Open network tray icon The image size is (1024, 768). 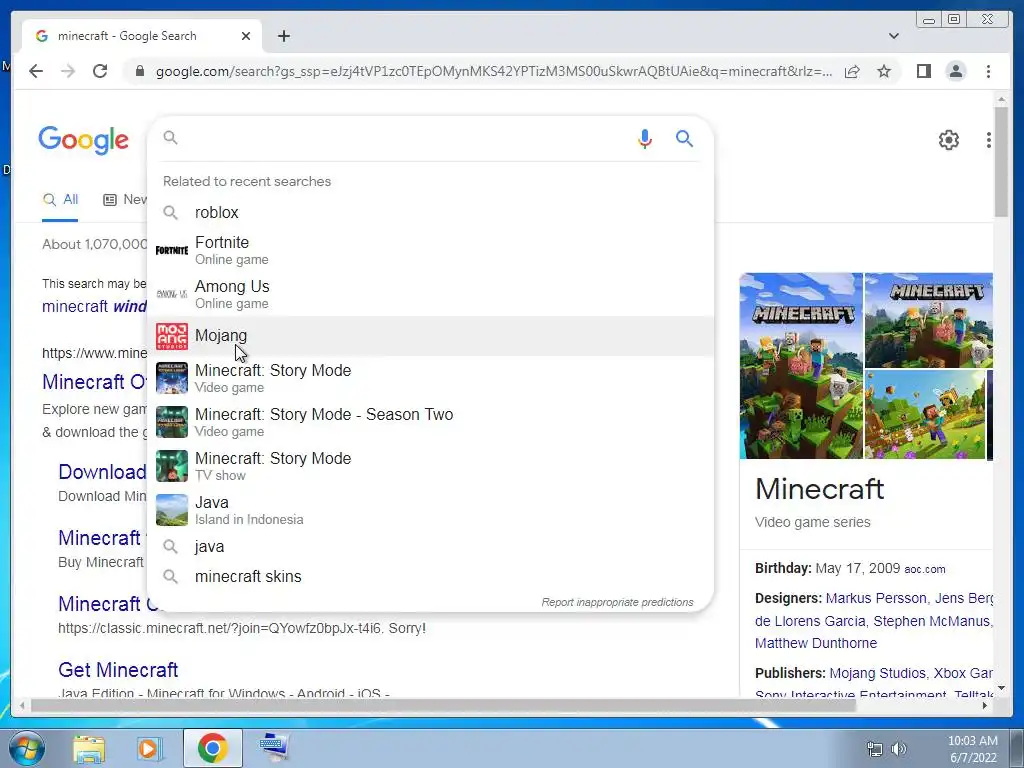tap(874, 749)
